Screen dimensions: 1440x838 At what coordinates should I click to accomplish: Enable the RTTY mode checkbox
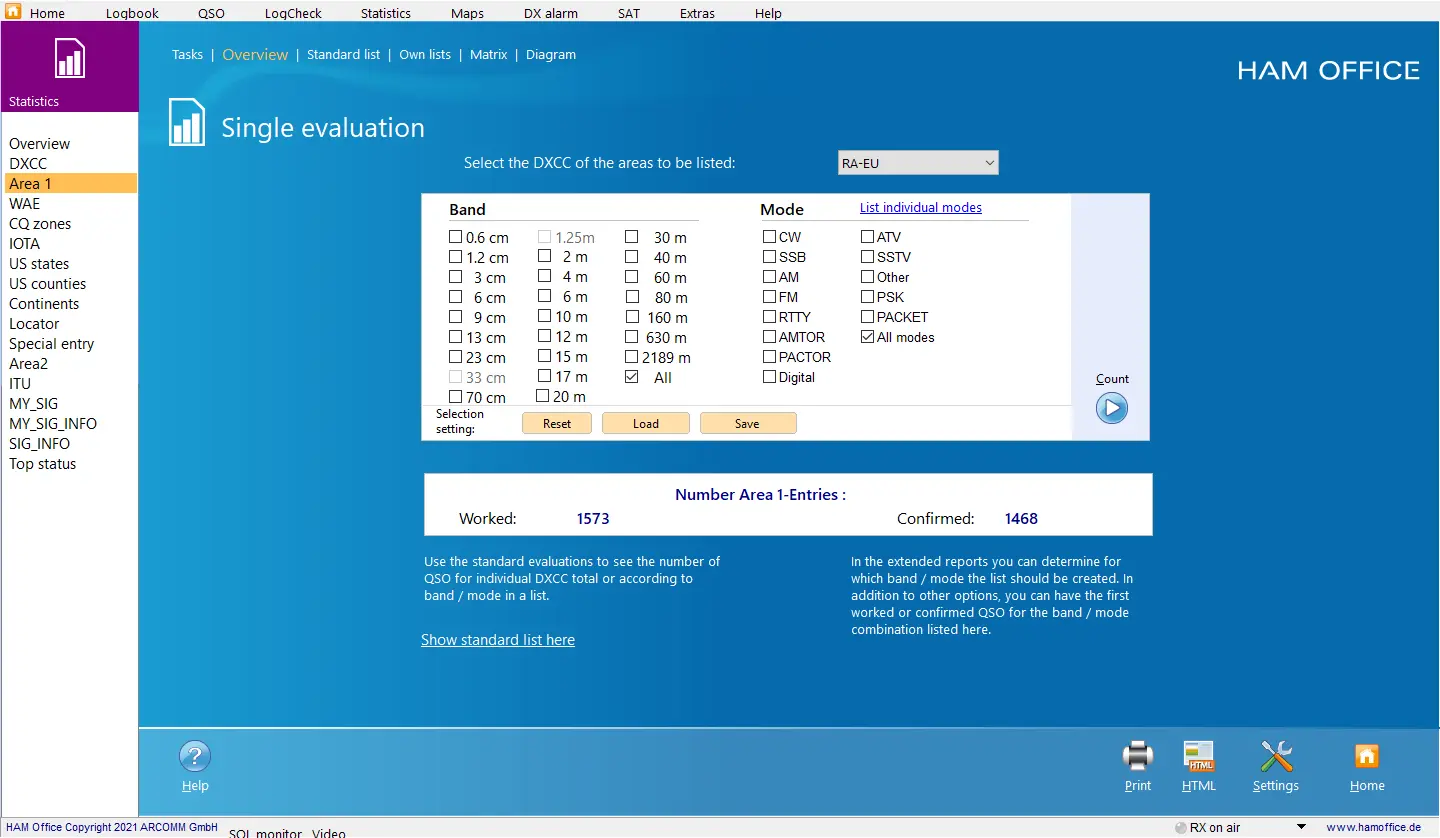tap(769, 317)
